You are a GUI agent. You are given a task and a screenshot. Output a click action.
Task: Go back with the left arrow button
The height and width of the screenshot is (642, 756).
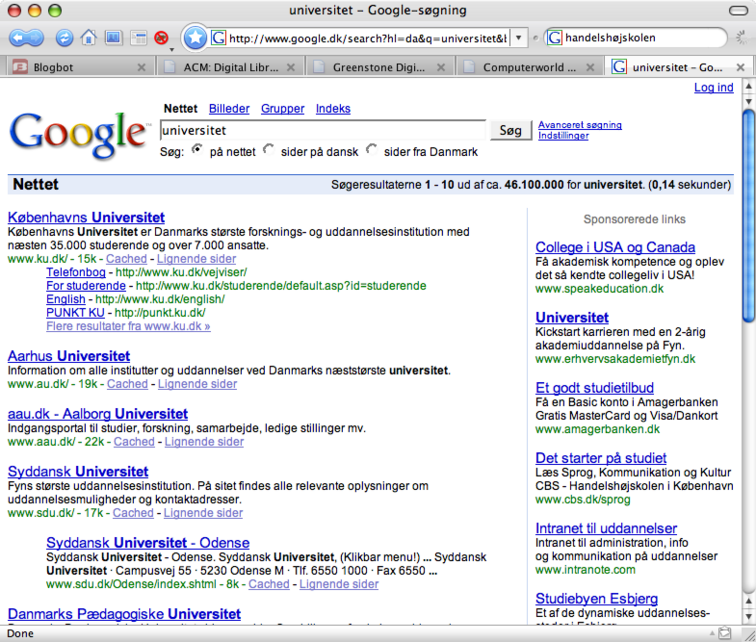click(17, 38)
